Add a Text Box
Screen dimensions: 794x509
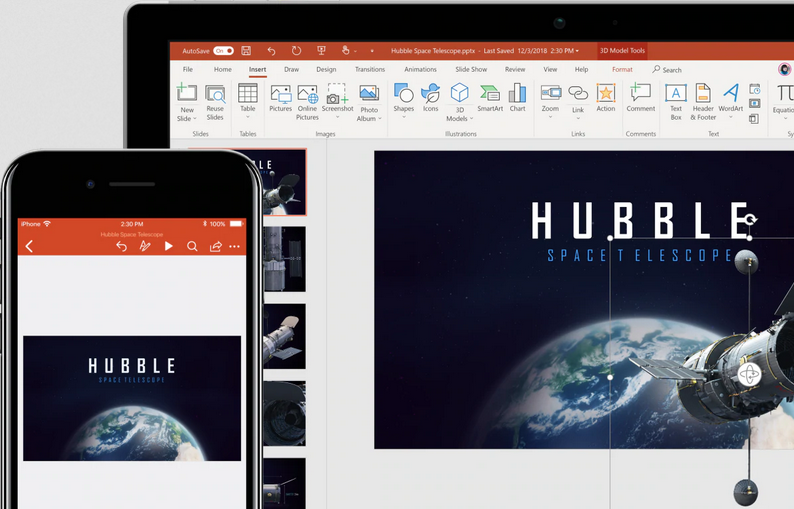click(676, 99)
